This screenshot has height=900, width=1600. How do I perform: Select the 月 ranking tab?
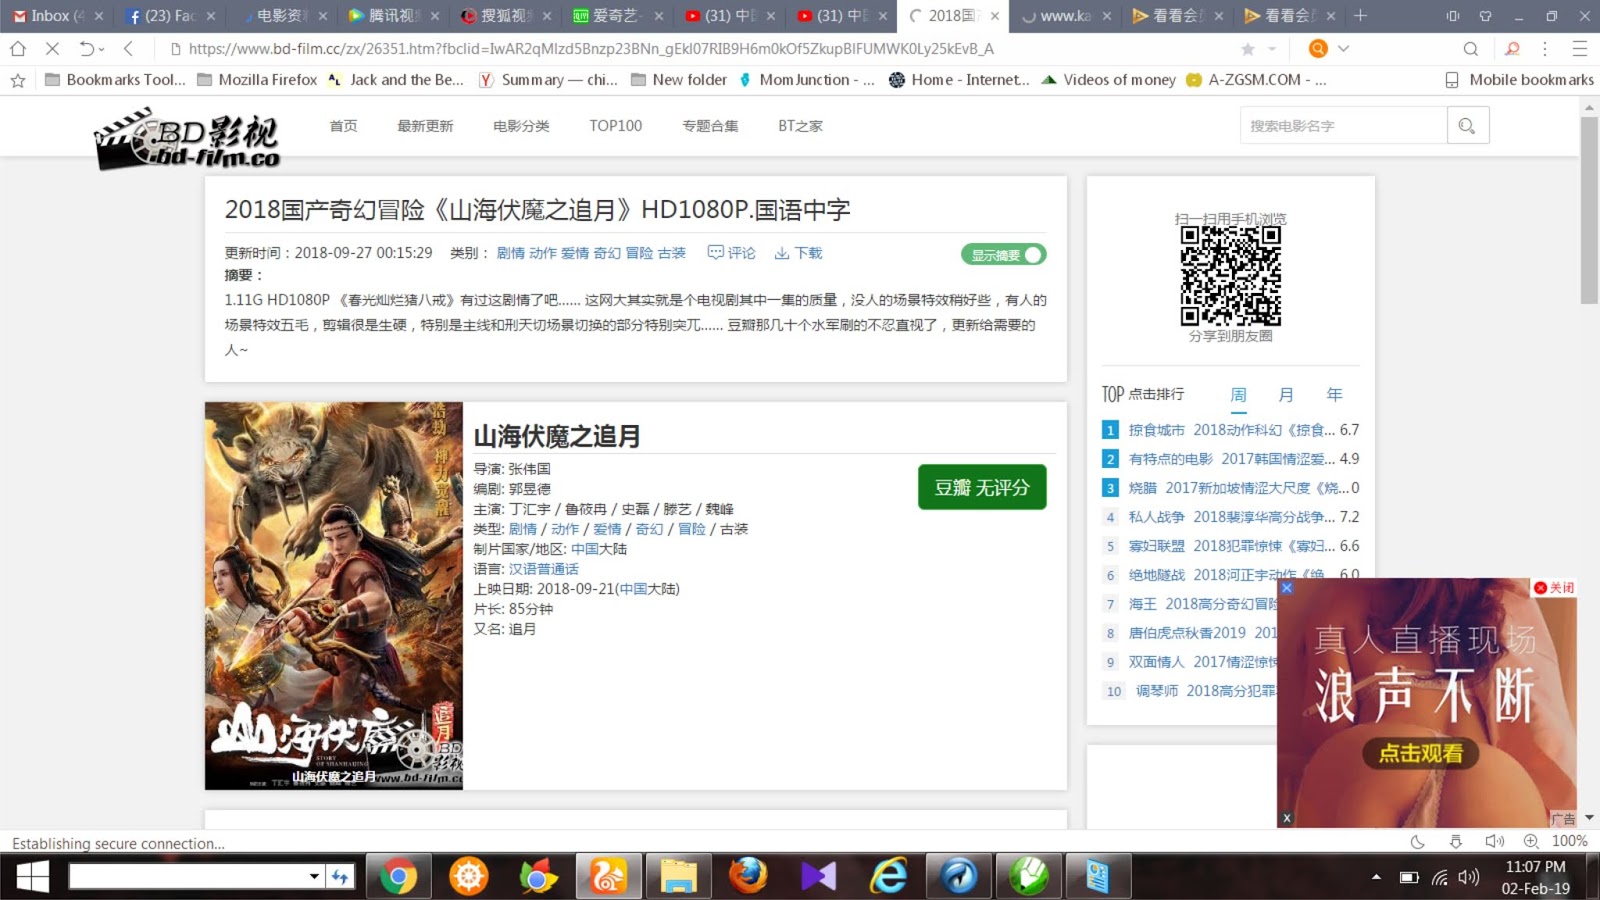(x=1286, y=395)
